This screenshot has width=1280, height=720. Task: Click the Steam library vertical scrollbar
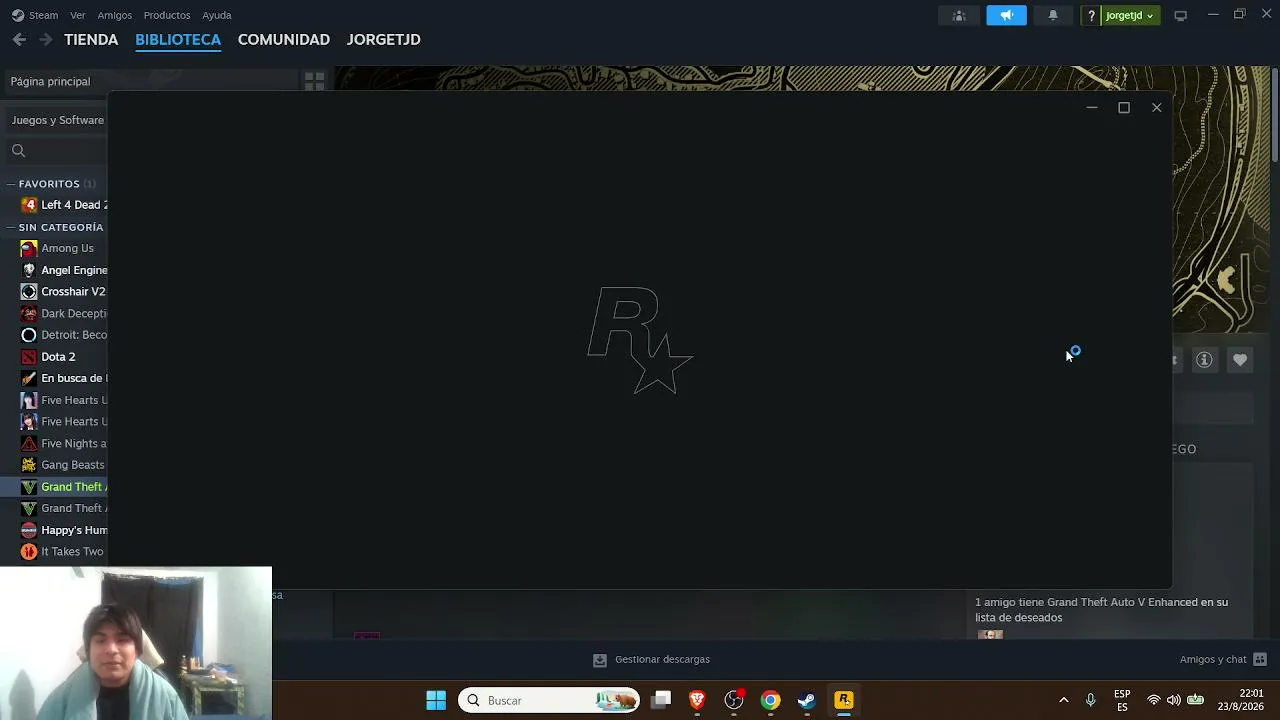tap(1274, 115)
